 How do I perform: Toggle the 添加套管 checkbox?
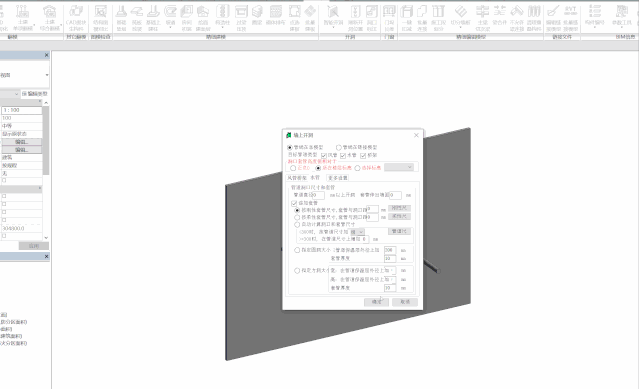point(294,203)
